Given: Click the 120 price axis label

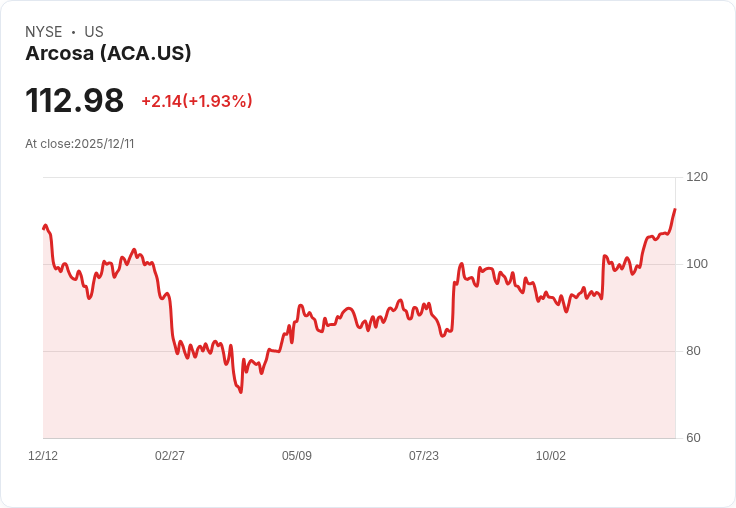Looking at the screenshot, I should [697, 177].
